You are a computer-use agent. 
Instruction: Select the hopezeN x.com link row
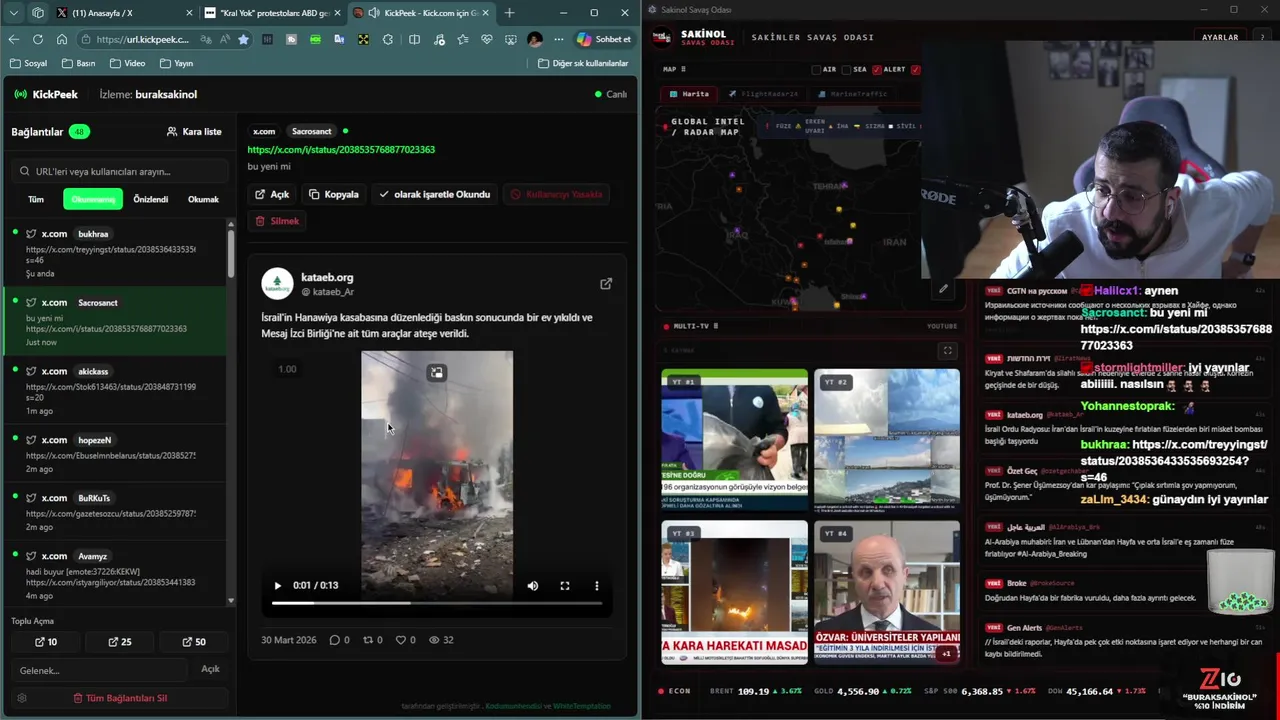pyautogui.click(x=114, y=454)
